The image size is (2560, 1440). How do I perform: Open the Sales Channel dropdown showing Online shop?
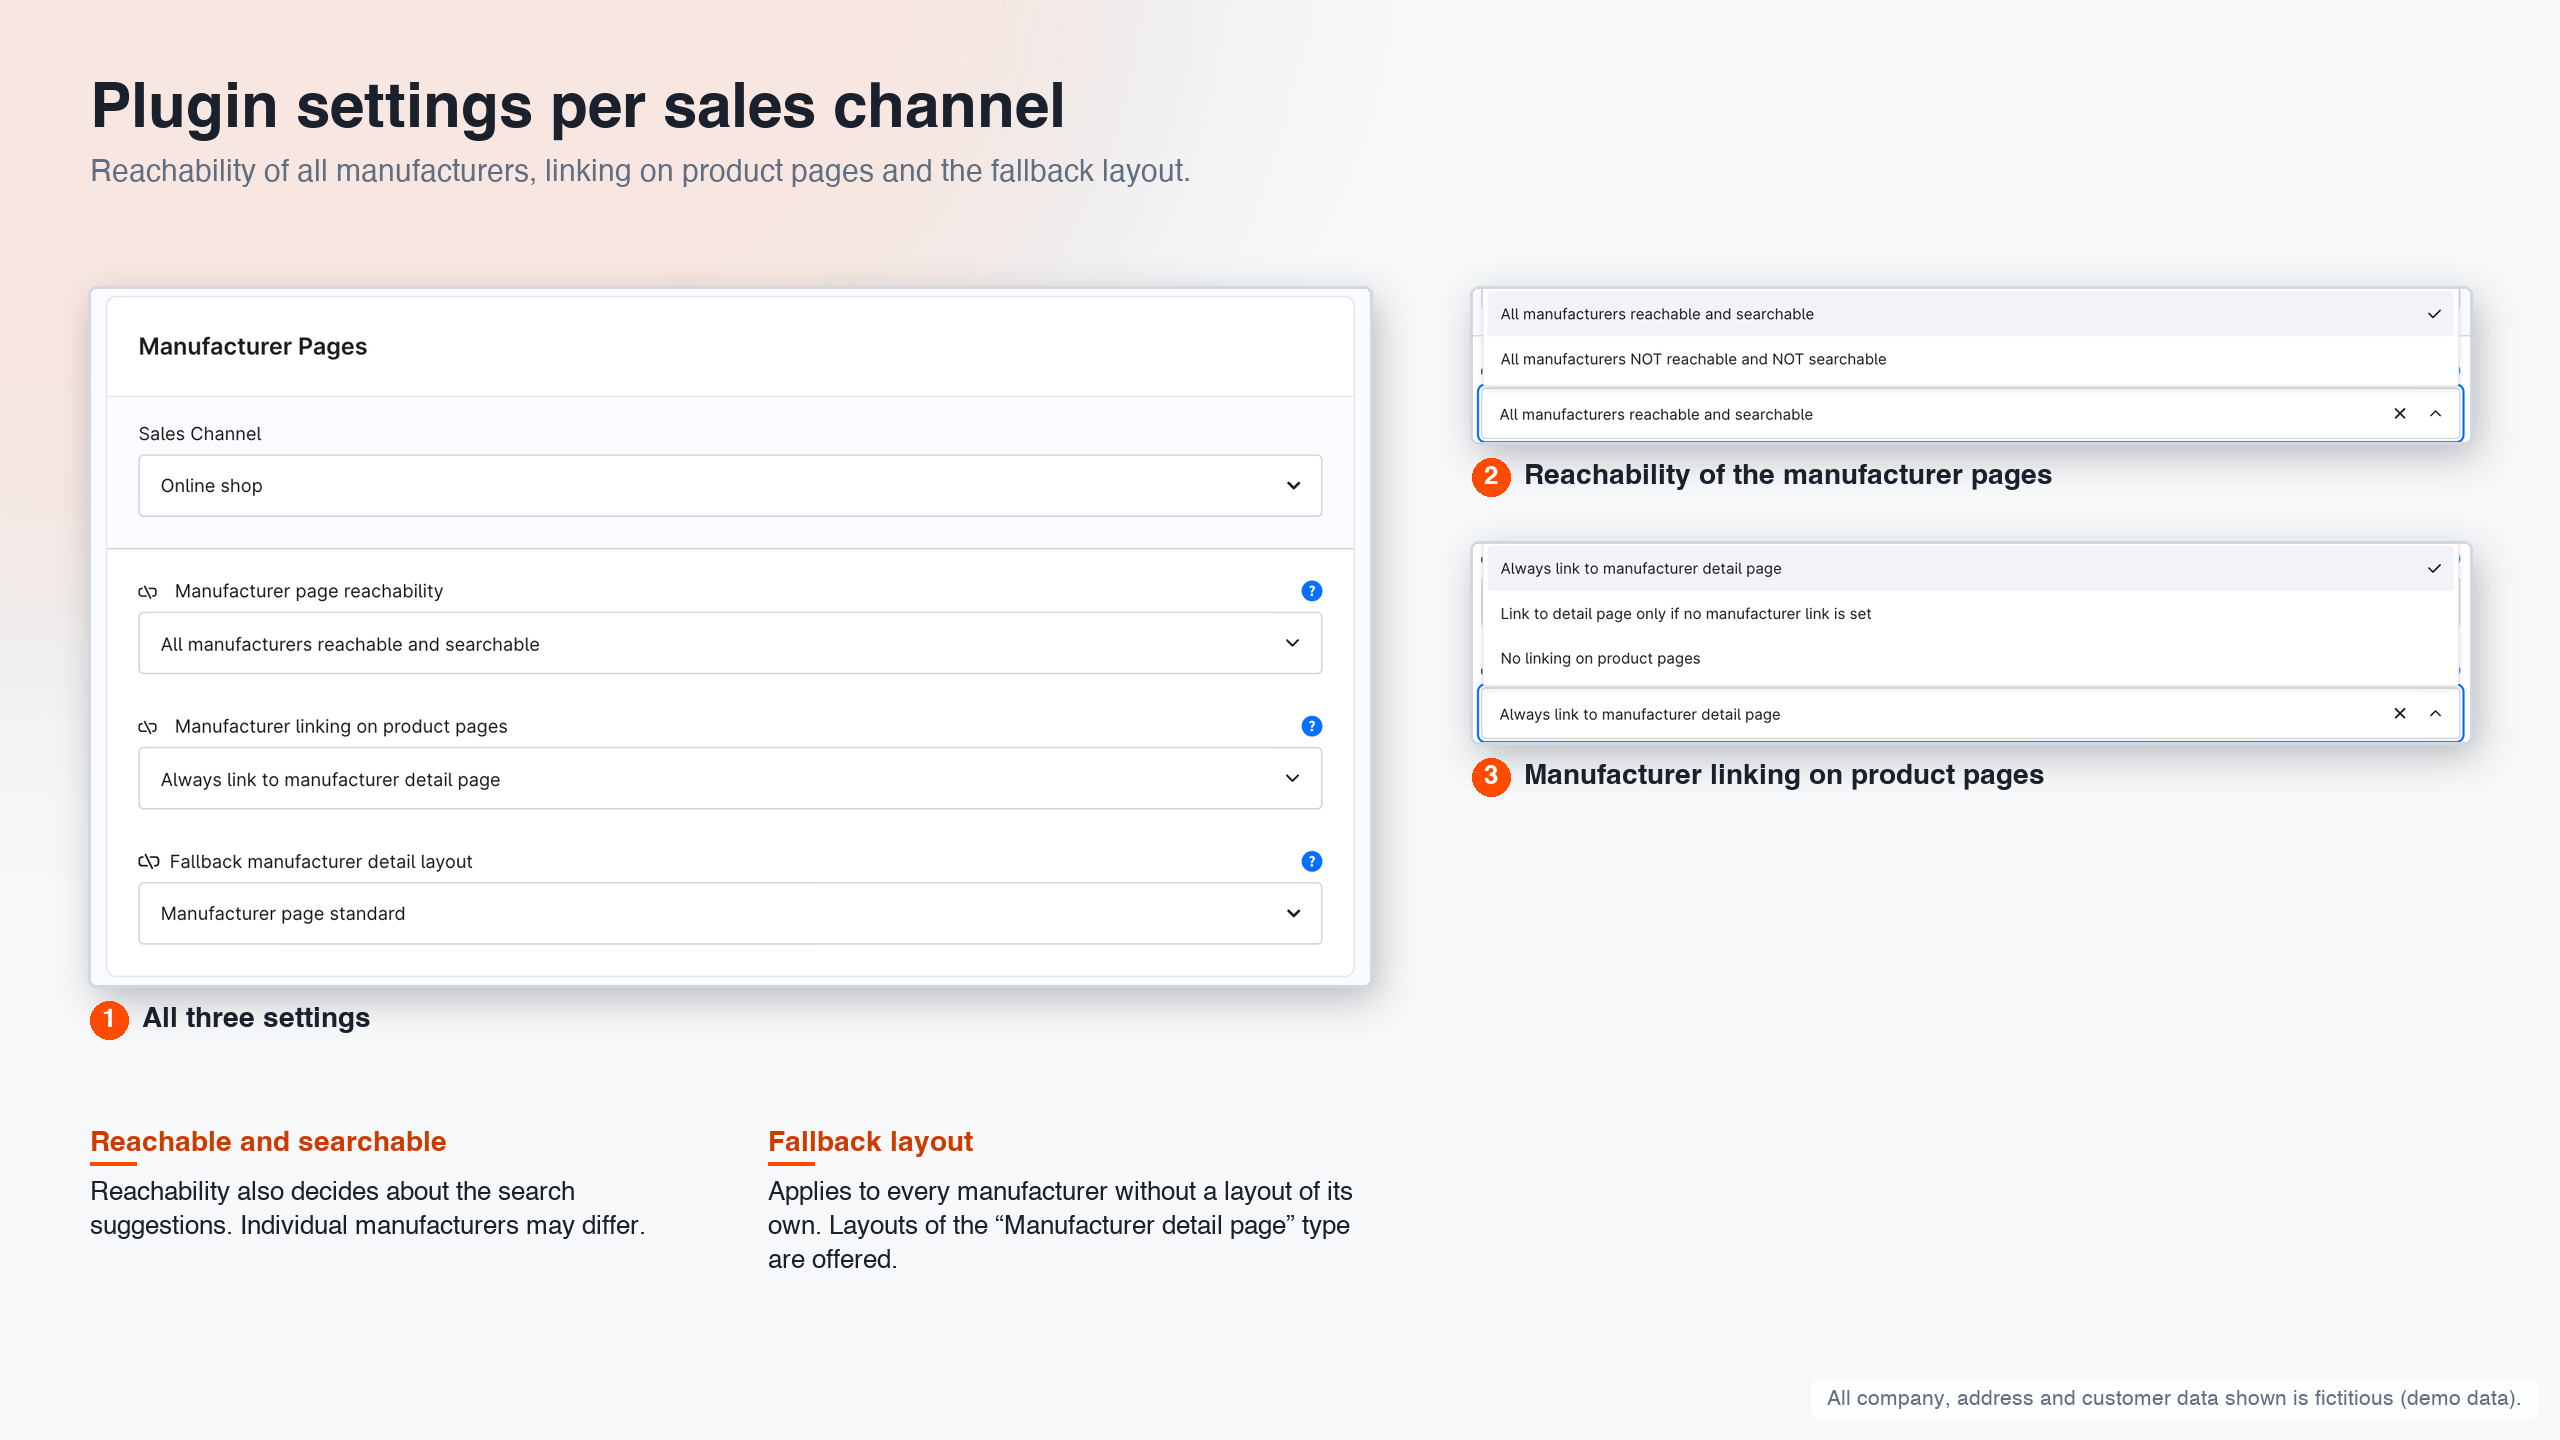[730, 486]
